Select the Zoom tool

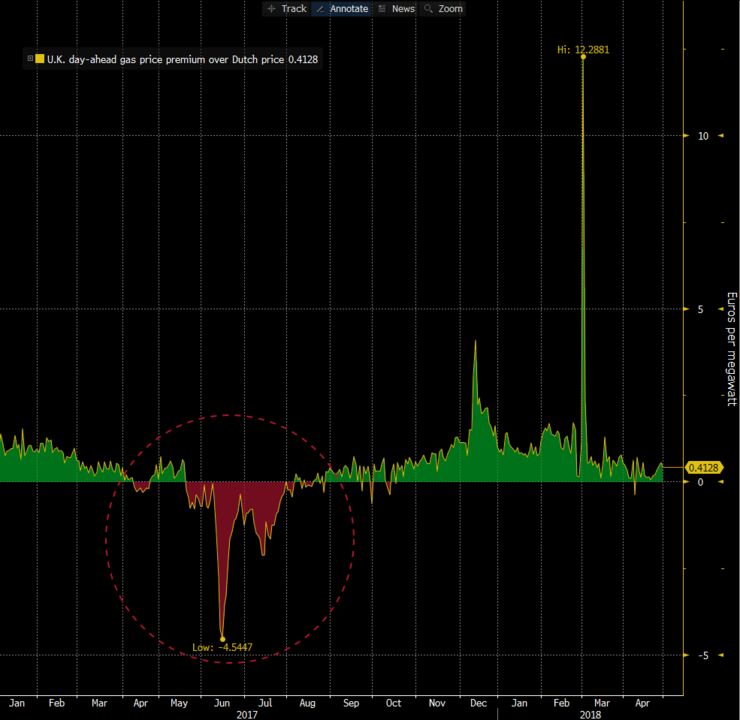coord(443,8)
